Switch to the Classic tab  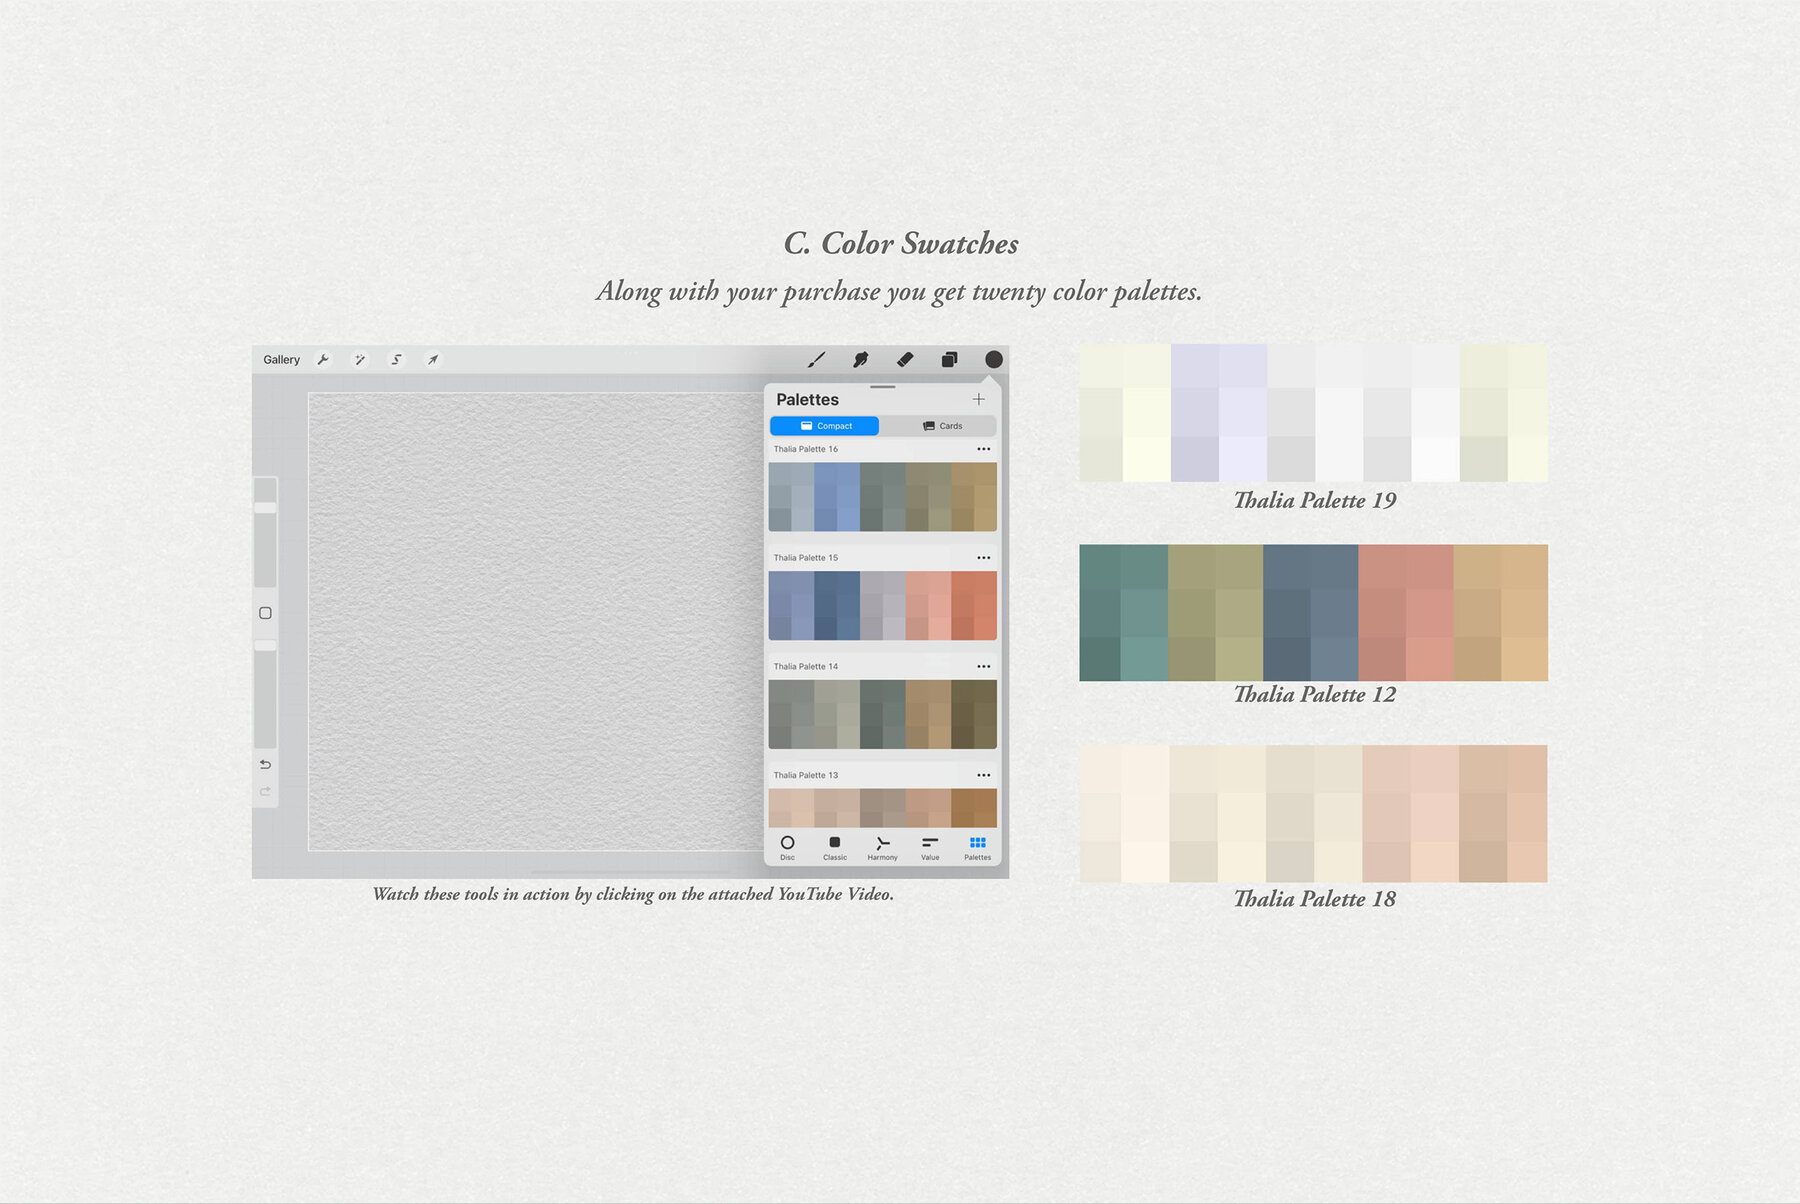coord(834,847)
